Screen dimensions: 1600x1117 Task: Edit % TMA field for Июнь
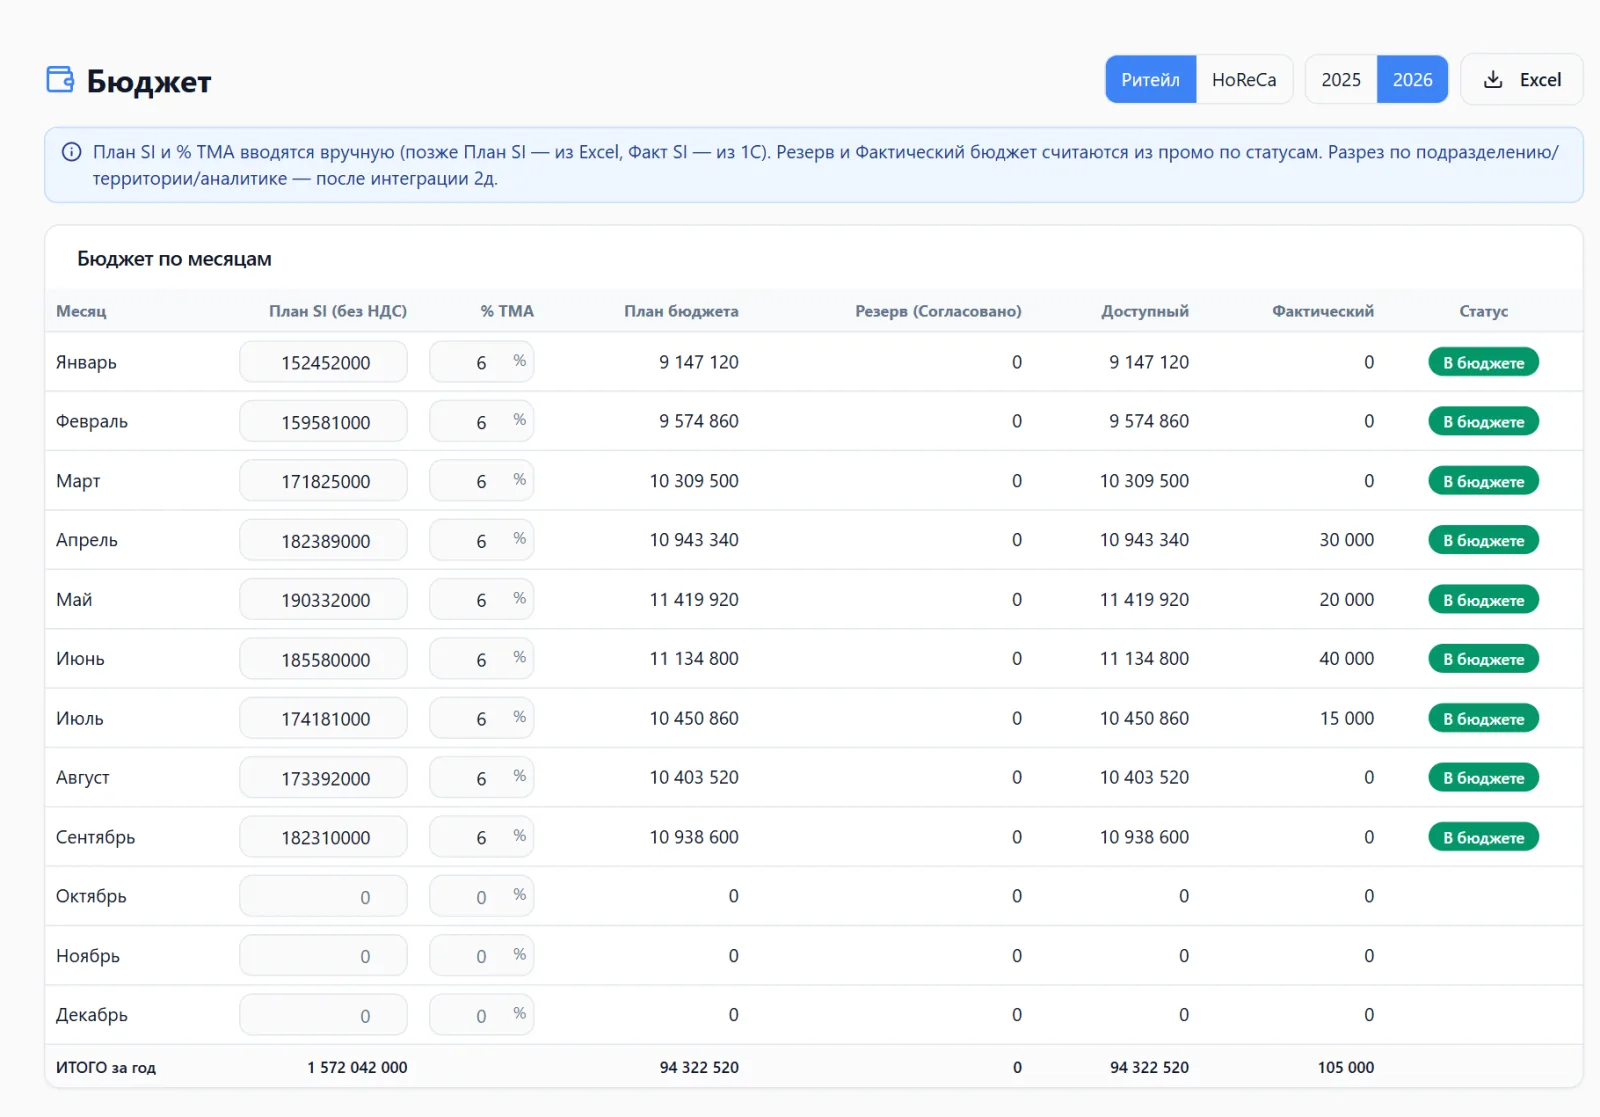[x=481, y=659]
